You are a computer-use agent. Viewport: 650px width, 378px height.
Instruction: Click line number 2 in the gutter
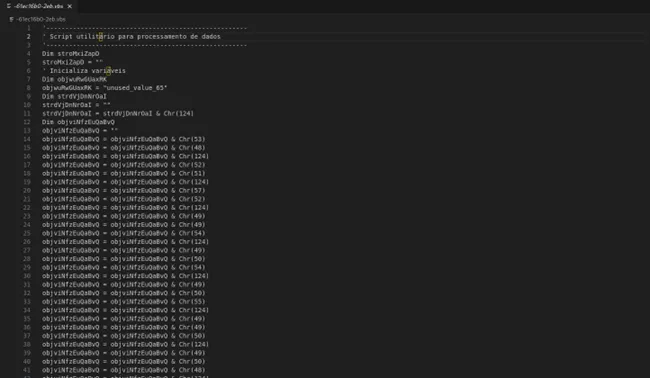[x=29, y=36]
